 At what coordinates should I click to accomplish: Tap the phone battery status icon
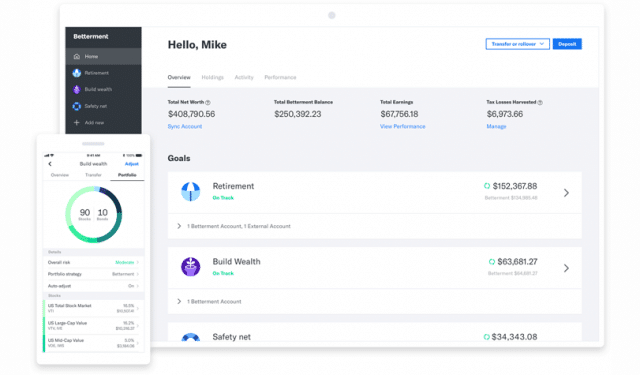[x=139, y=155]
